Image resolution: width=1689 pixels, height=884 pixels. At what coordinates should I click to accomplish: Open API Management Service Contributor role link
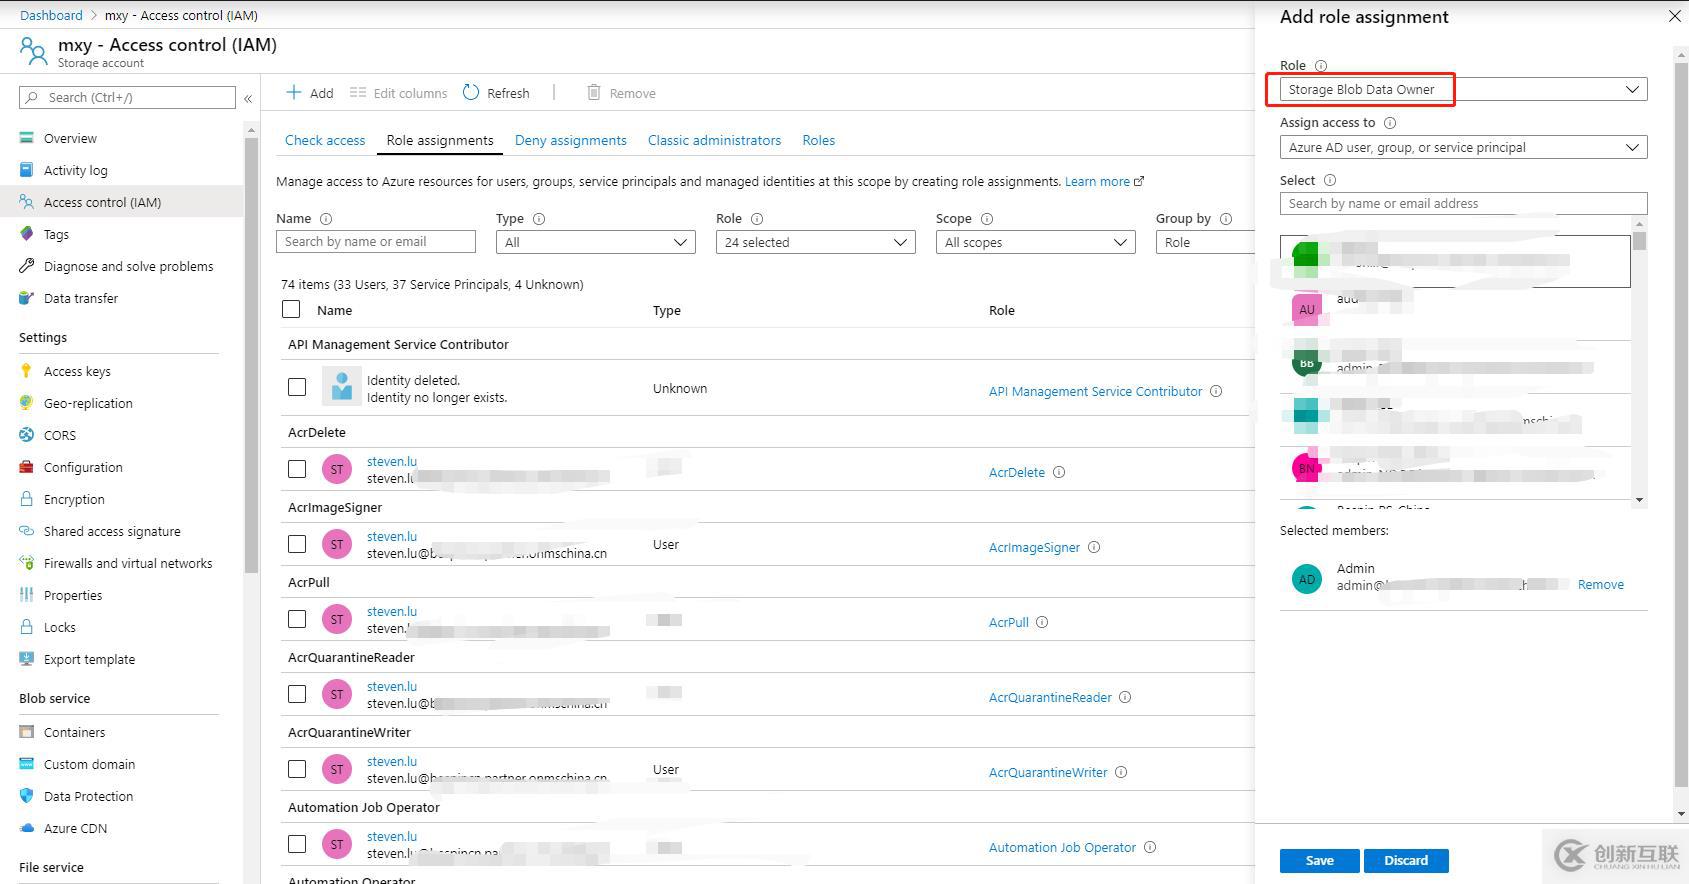pyautogui.click(x=1095, y=391)
